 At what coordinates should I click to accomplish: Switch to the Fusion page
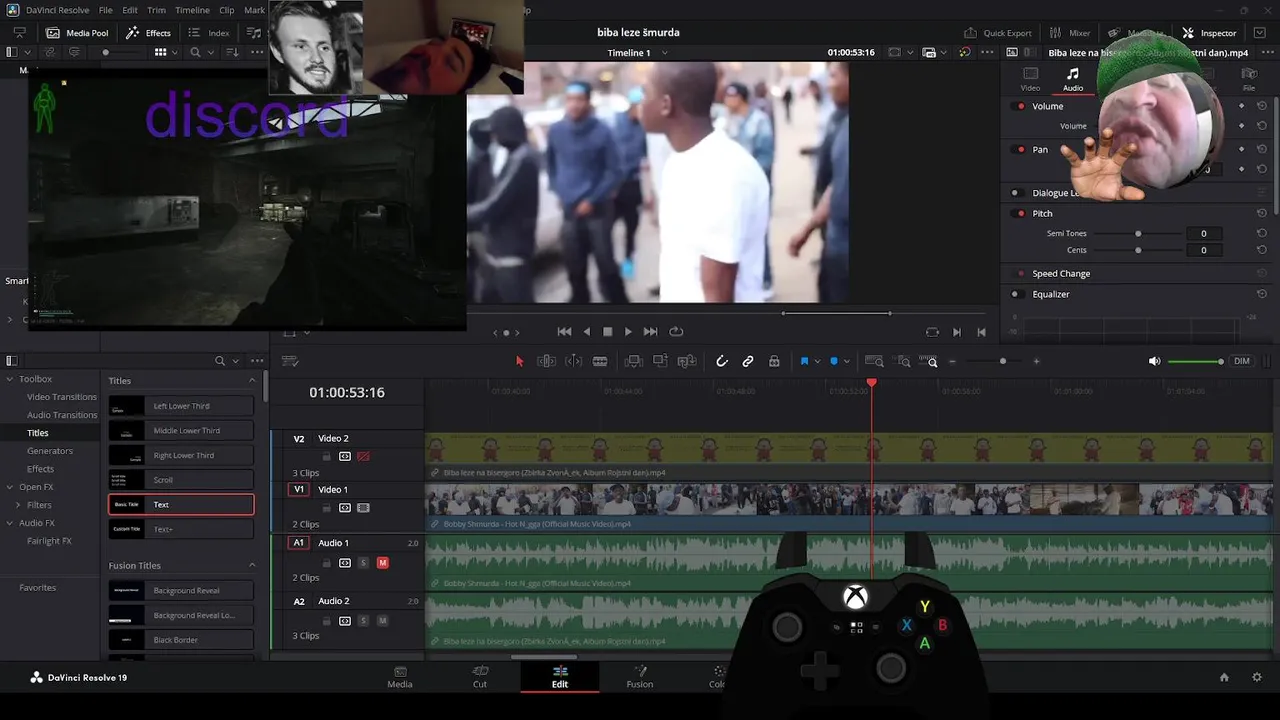click(x=640, y=677)
